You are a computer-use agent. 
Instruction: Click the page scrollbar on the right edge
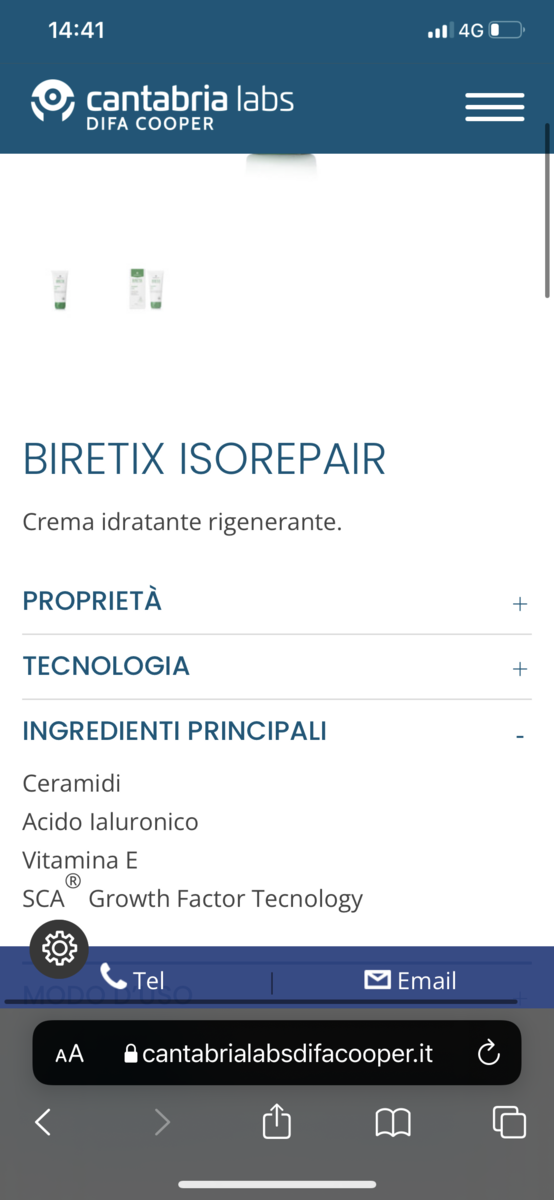(x=547, y=210)
